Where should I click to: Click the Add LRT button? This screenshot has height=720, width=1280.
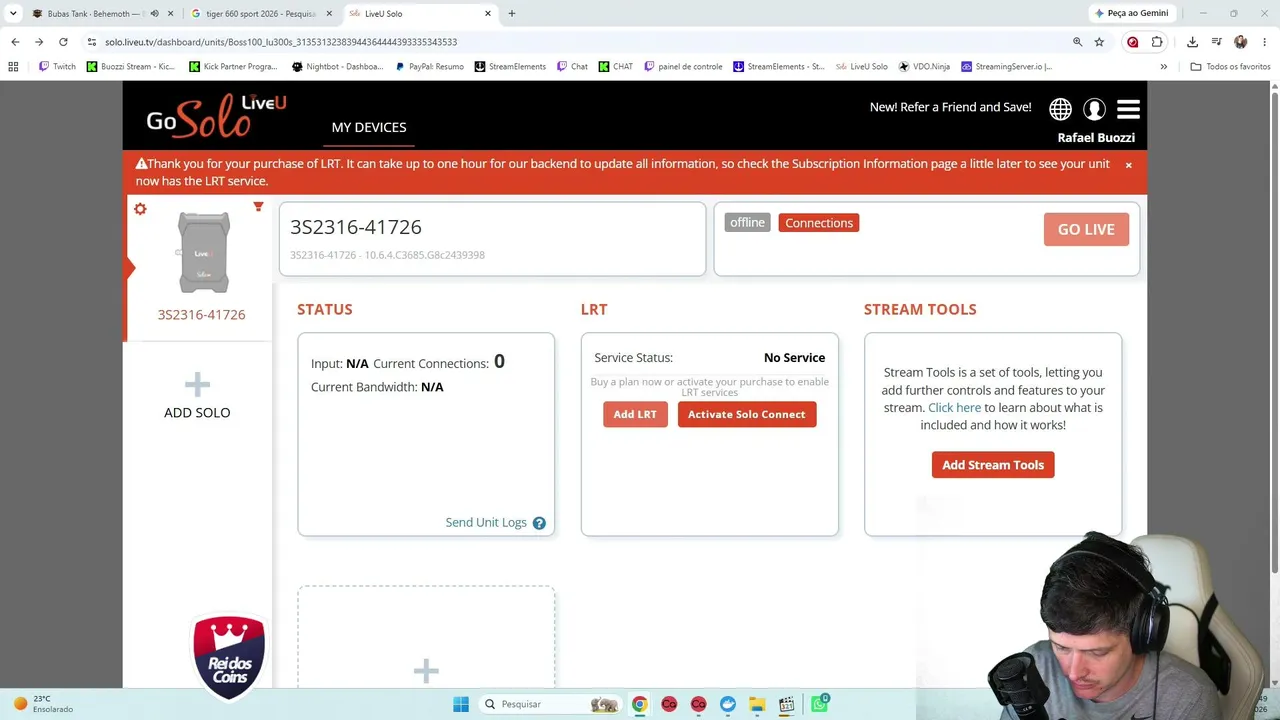[635, 415]
